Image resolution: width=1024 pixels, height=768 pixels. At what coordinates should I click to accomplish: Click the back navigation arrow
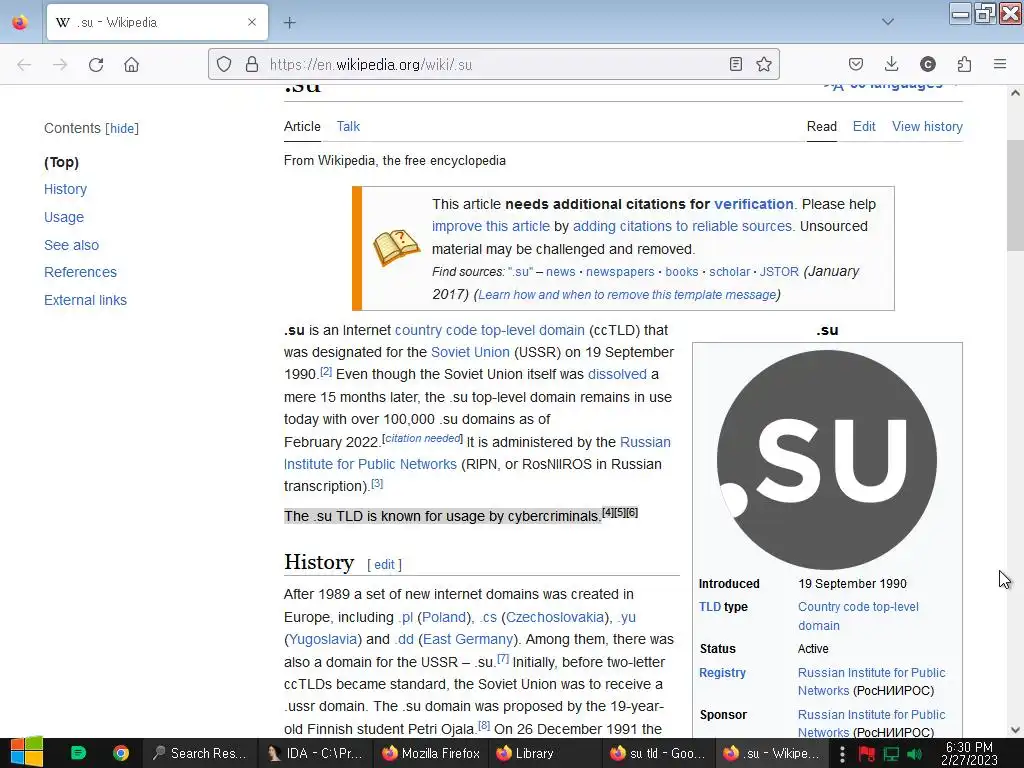(x=24, y=65)
